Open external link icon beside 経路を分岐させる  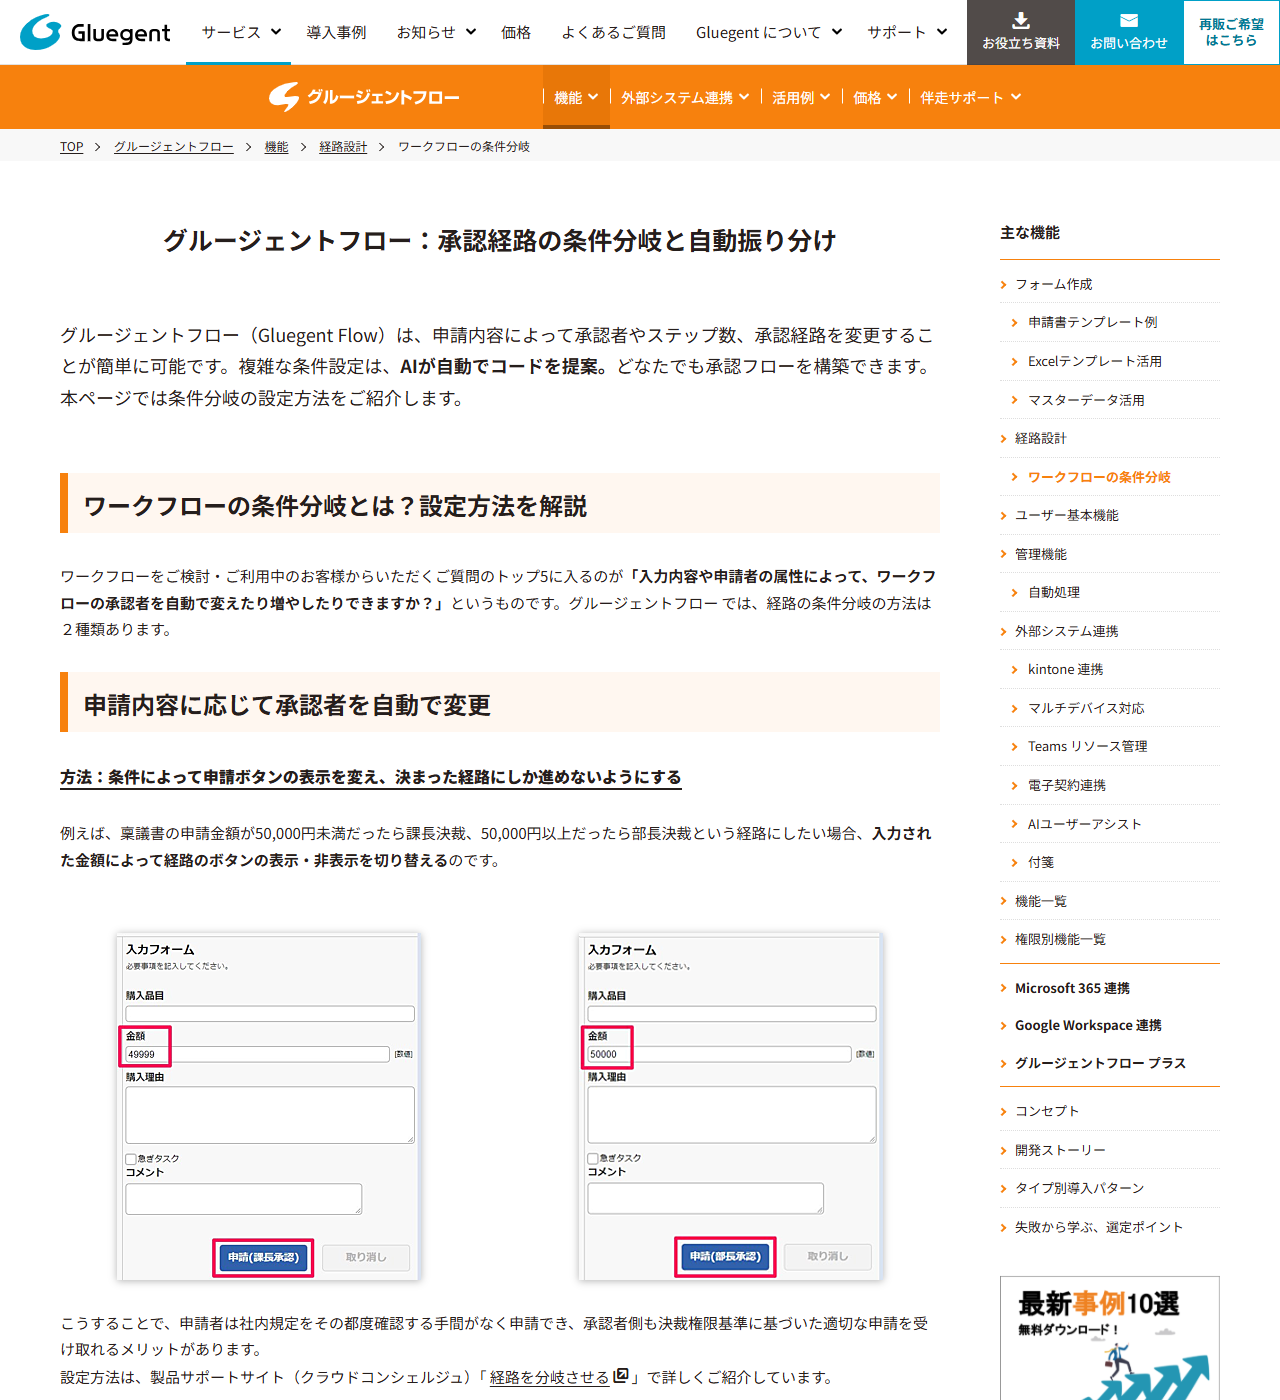coord(621,1376)
